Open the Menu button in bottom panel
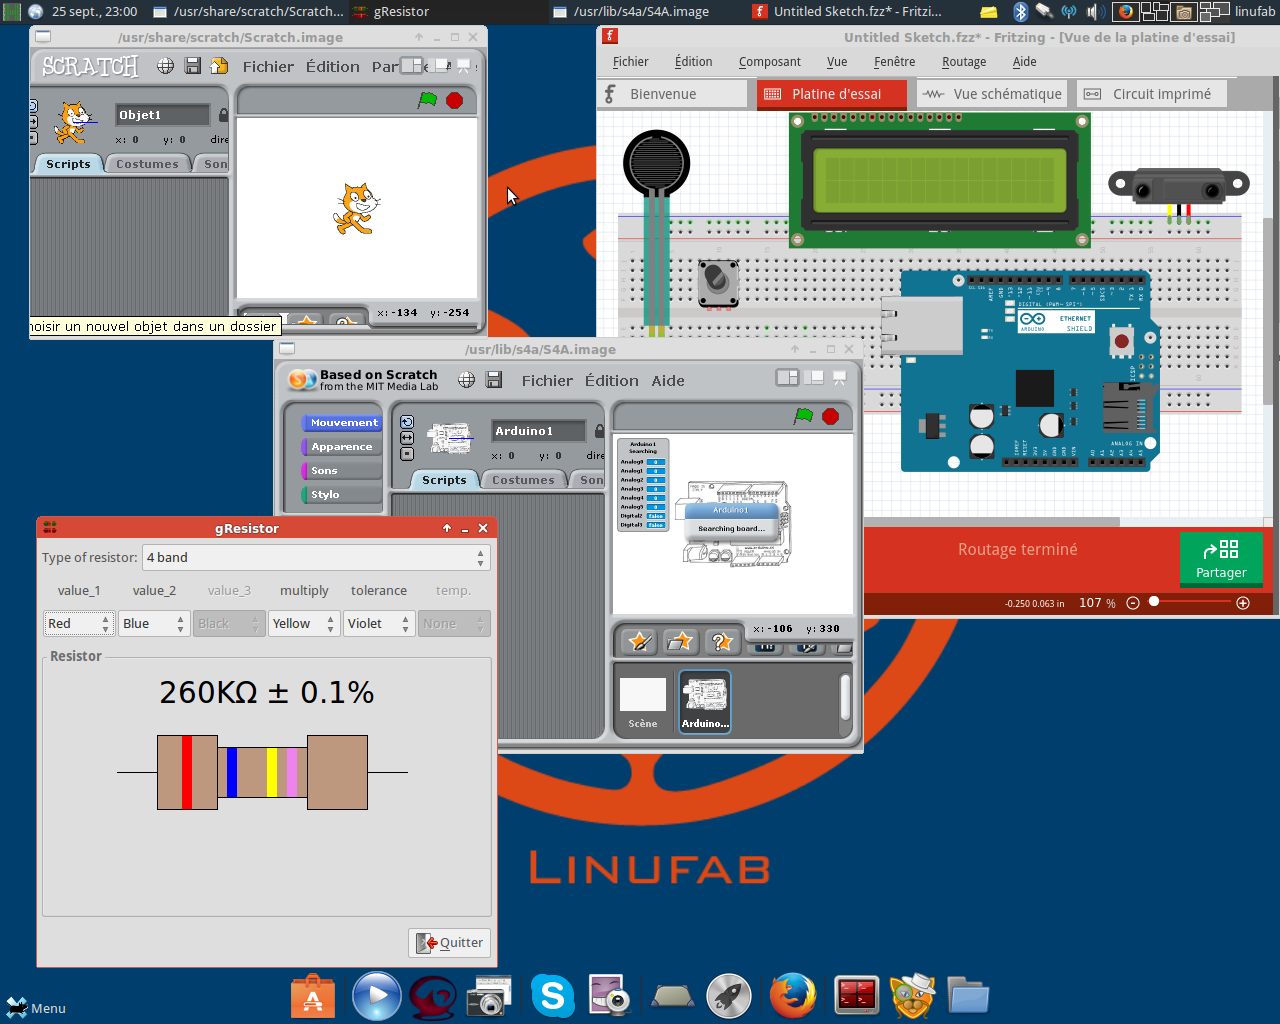 point(36,1008)
